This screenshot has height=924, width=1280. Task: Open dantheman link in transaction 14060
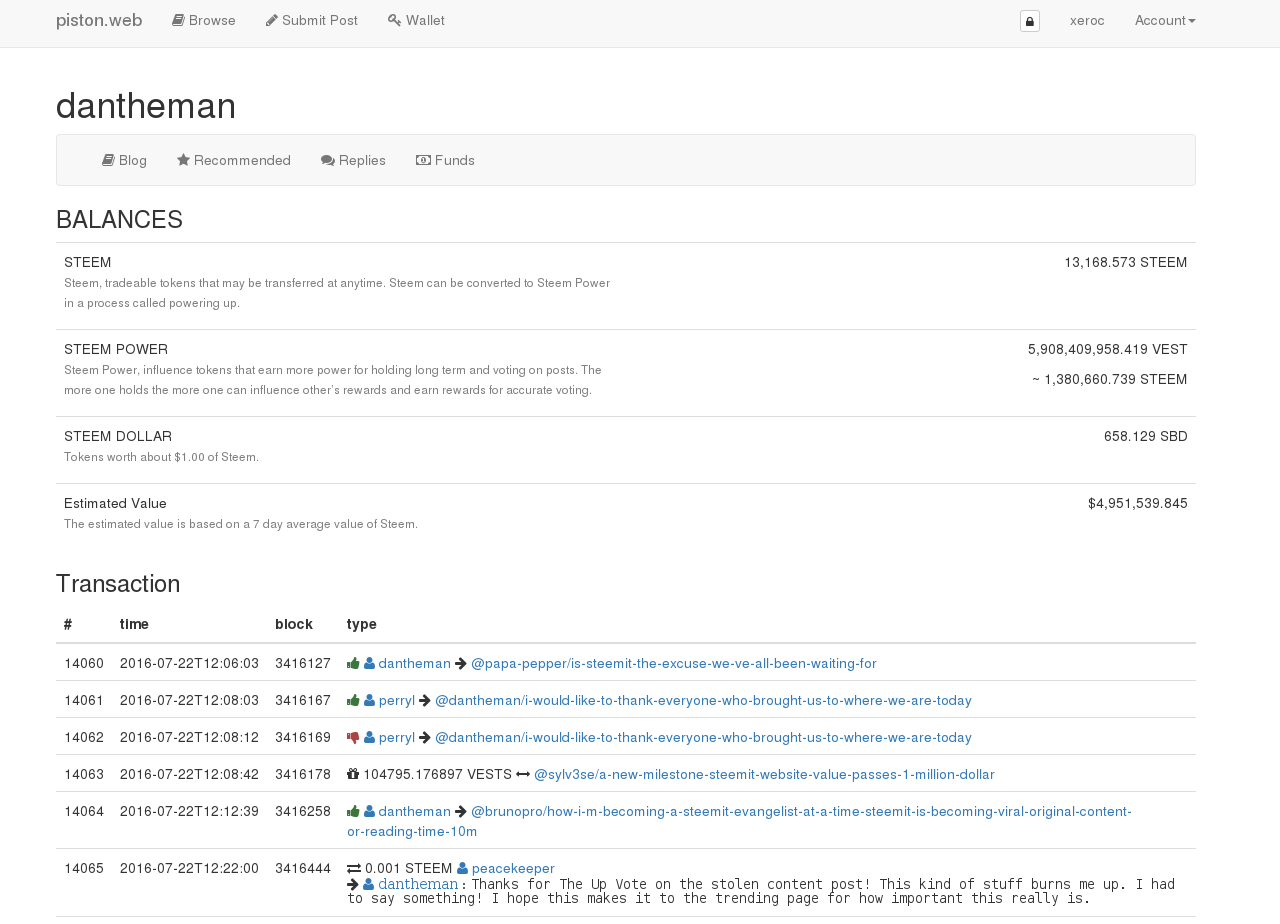pos(414,663)
